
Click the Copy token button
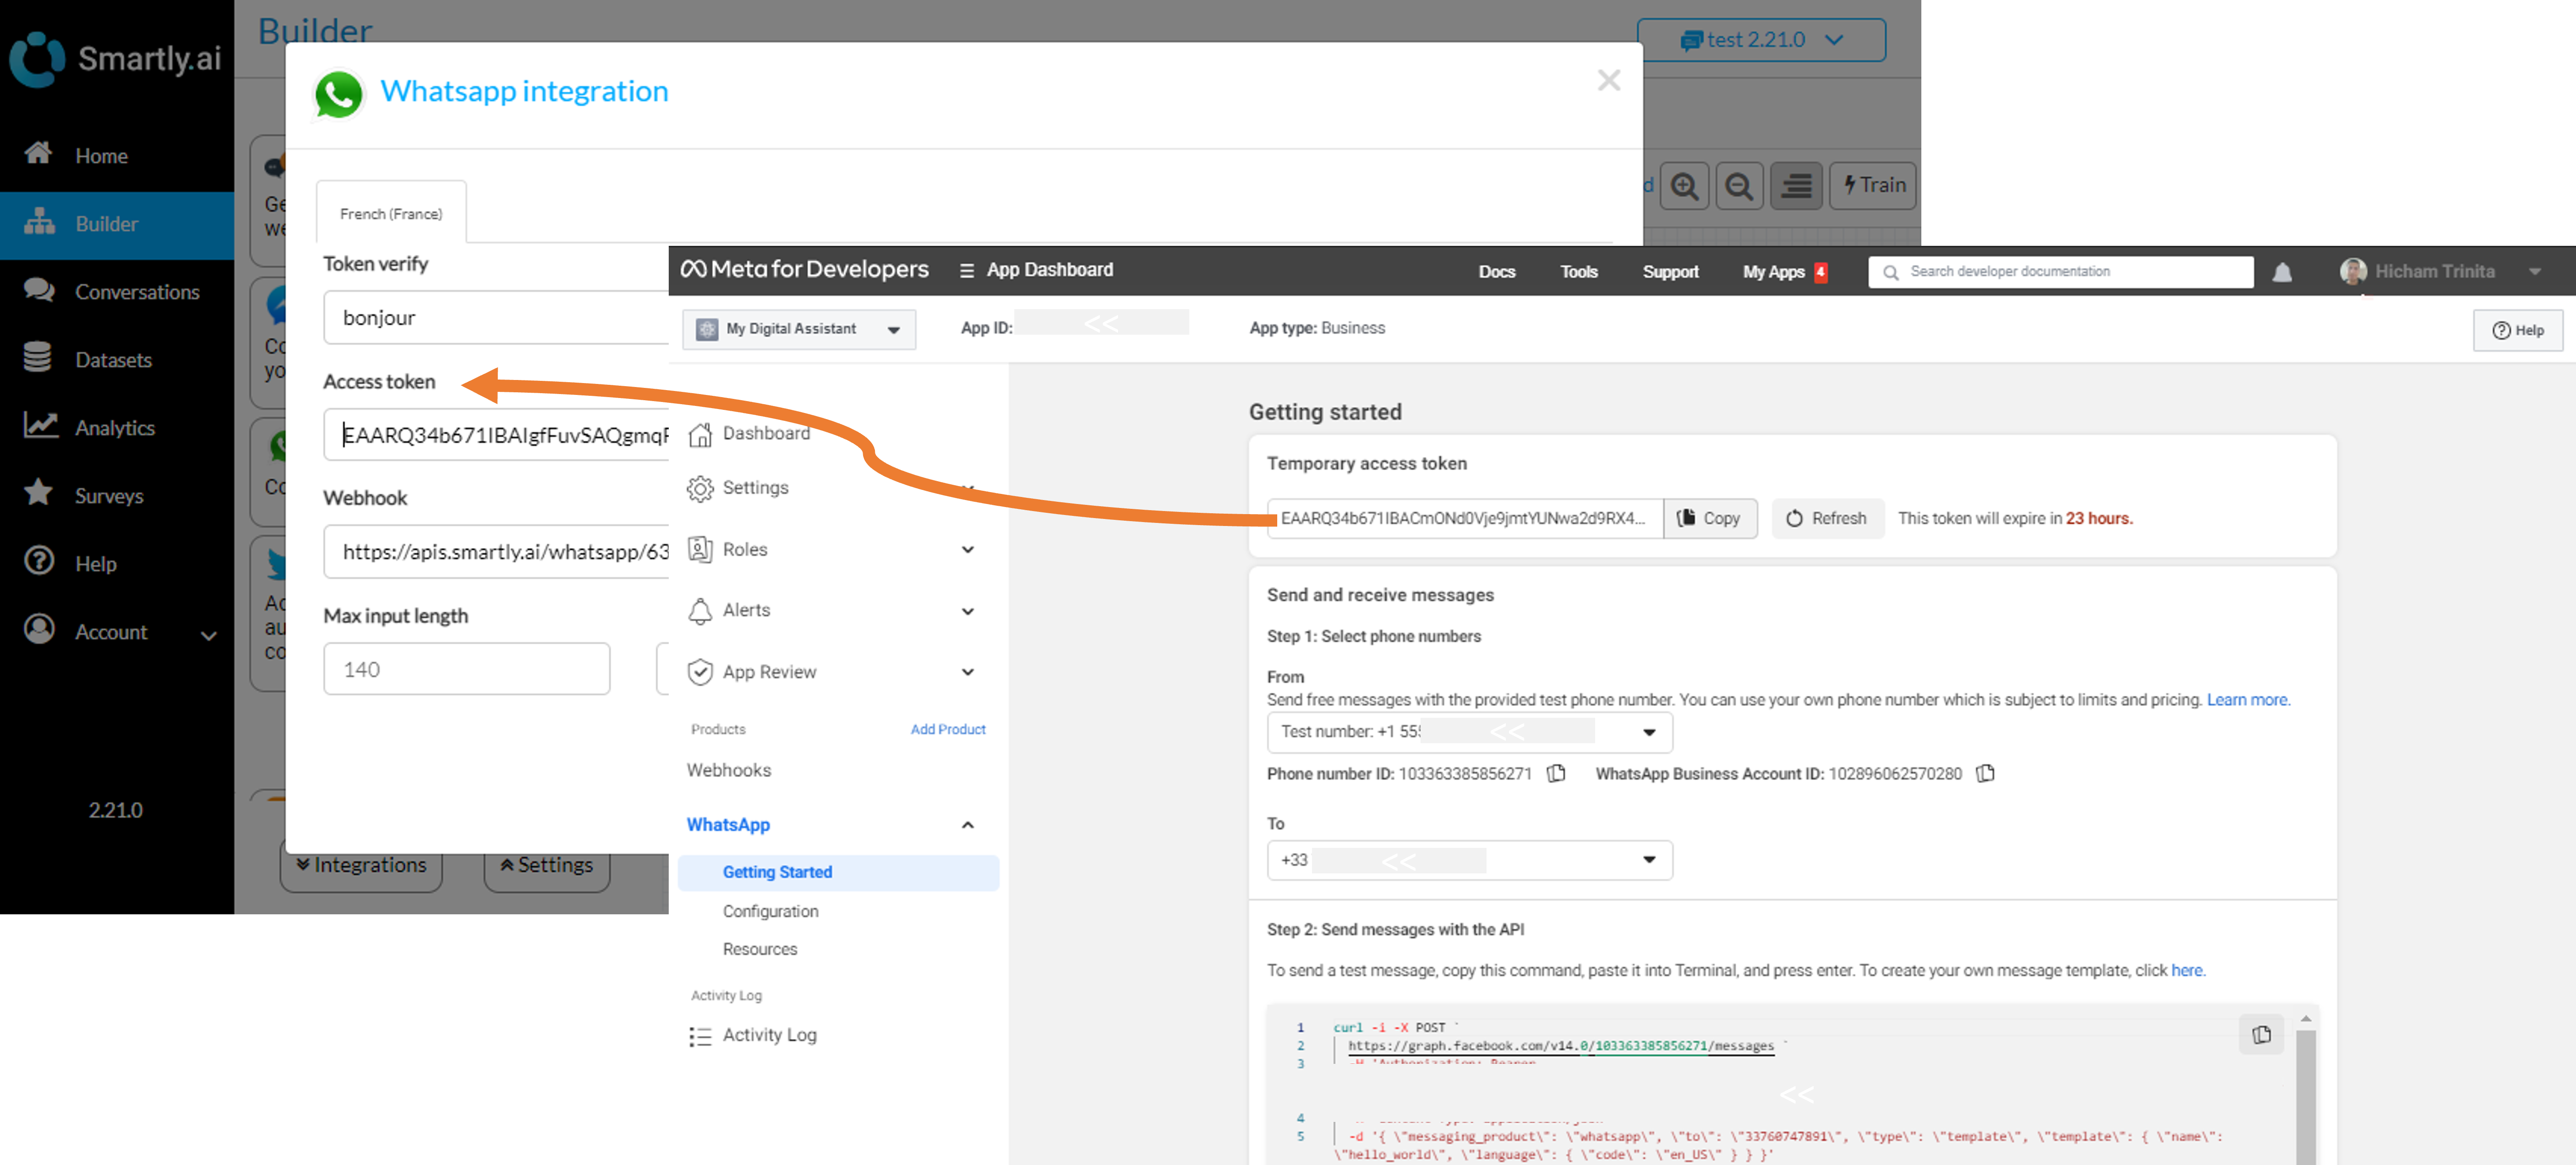click(x=1709, y=518)
